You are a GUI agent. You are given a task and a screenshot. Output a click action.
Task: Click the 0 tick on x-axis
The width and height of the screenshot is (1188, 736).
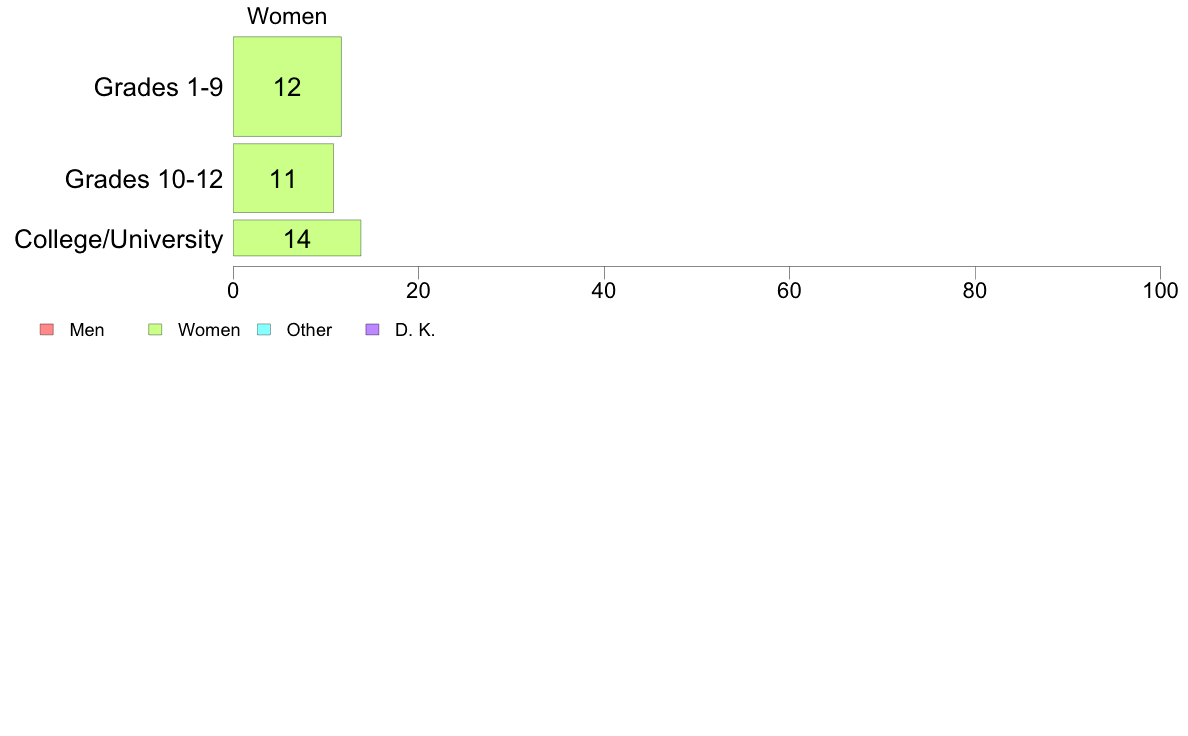(x=233, y=290)
